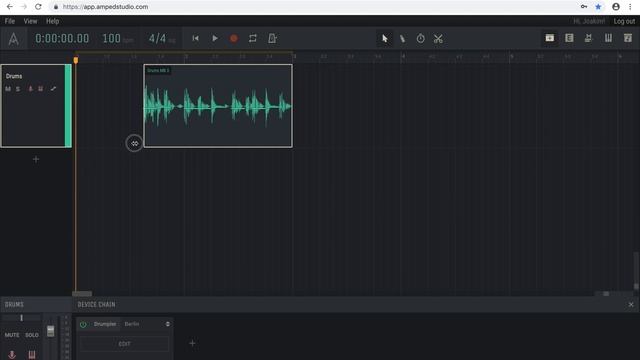Open the virtual piano keyboard icon
This screenshot has height=360, width=640.
click(608, 38)
